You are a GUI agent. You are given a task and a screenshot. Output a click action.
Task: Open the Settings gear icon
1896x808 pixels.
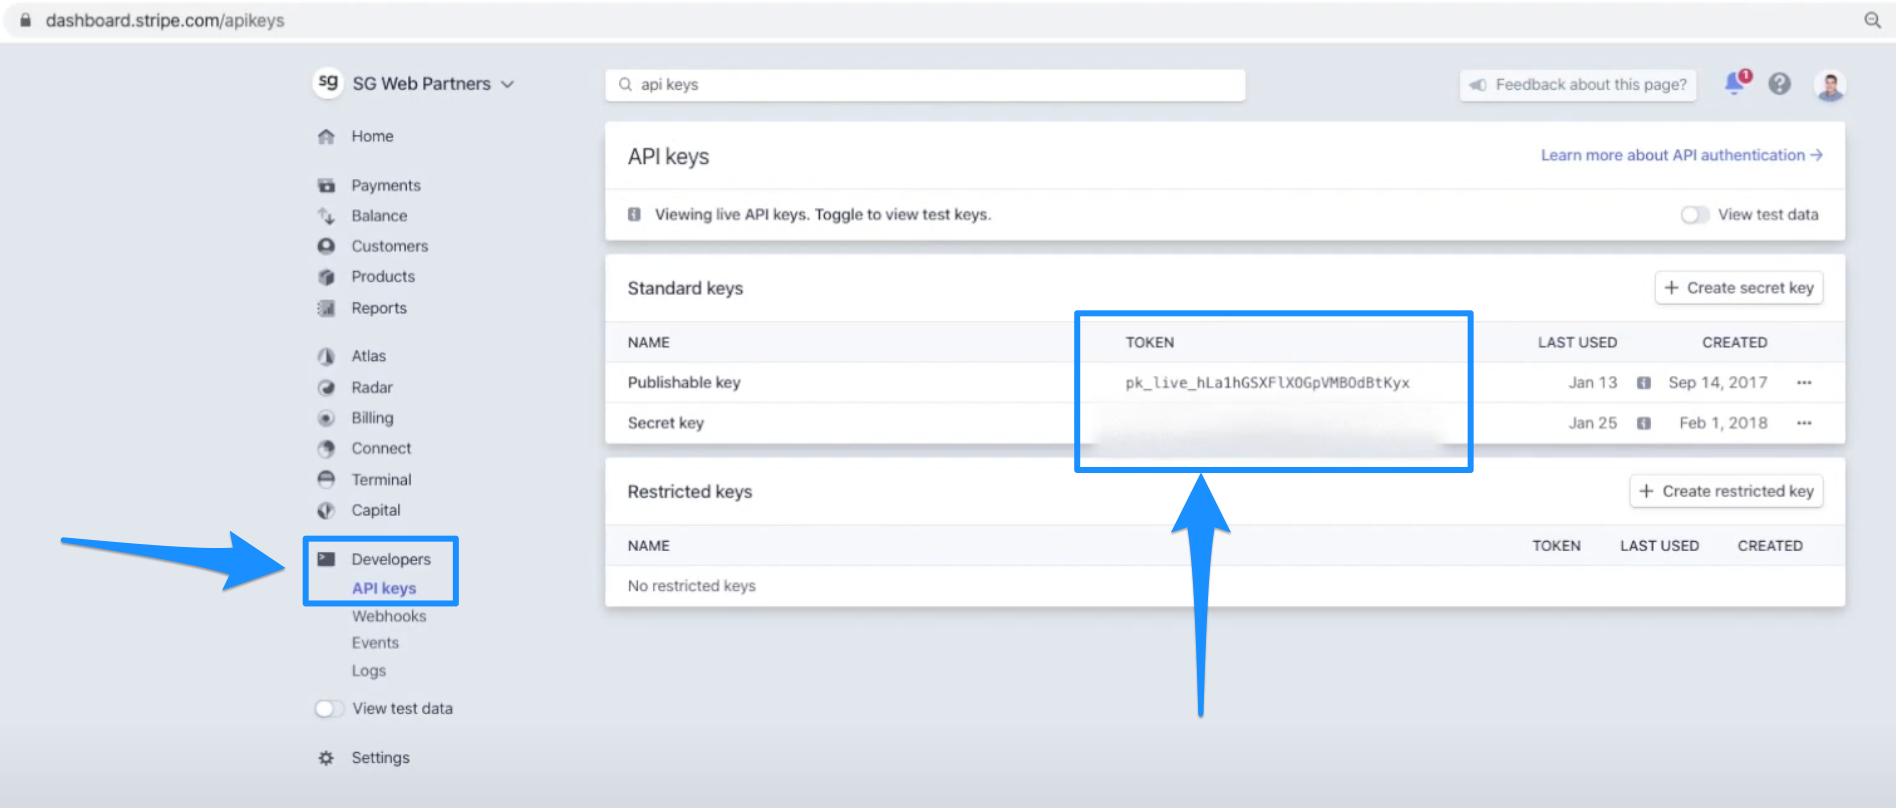tap(326, 757)
